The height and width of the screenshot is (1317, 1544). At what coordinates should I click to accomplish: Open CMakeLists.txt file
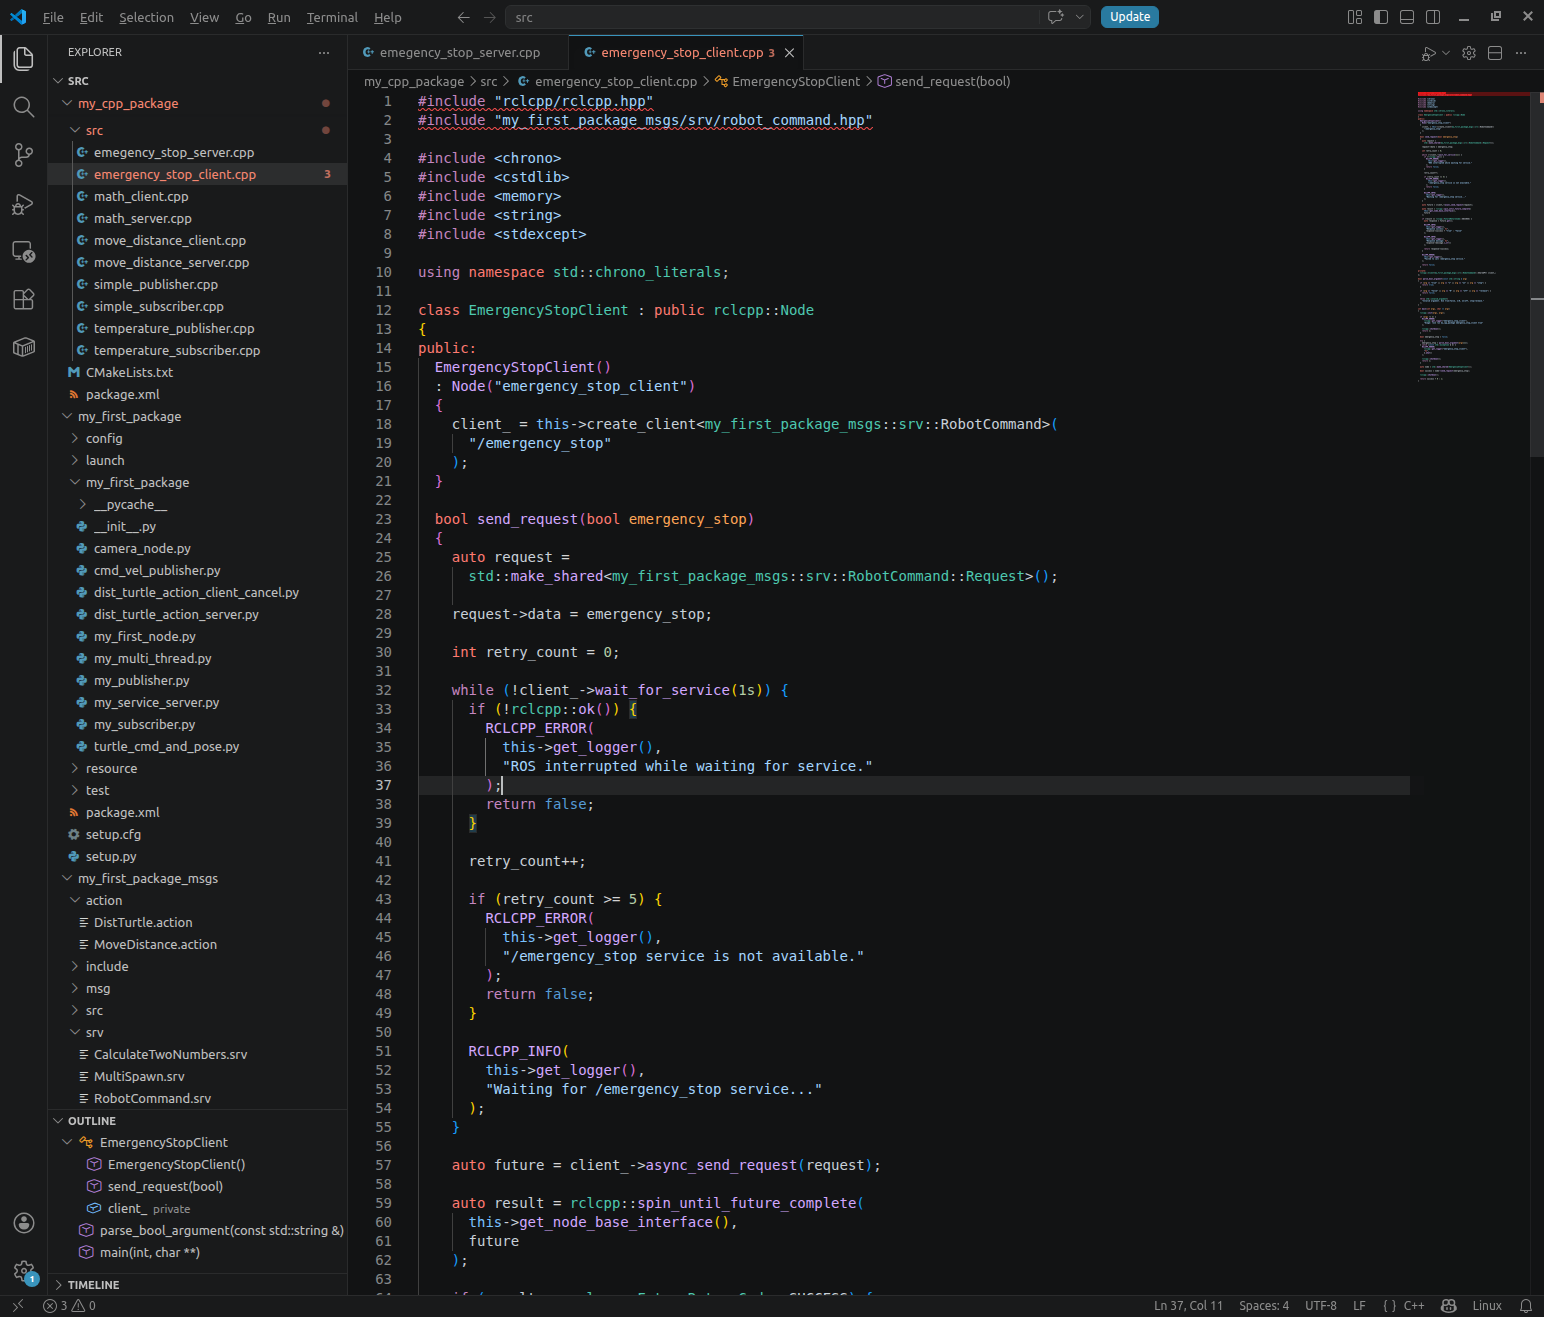point(129,372)
